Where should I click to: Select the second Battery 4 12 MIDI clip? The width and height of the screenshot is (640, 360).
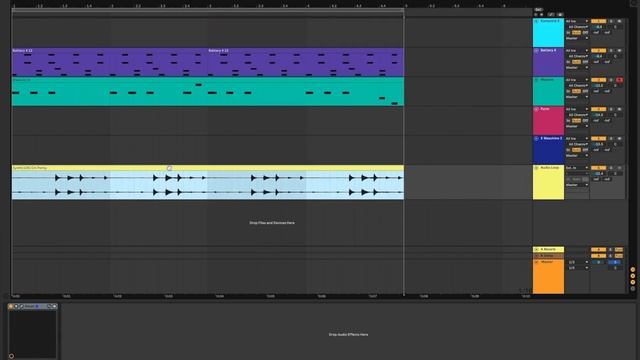pyautogui.click(x=306, y=62)
